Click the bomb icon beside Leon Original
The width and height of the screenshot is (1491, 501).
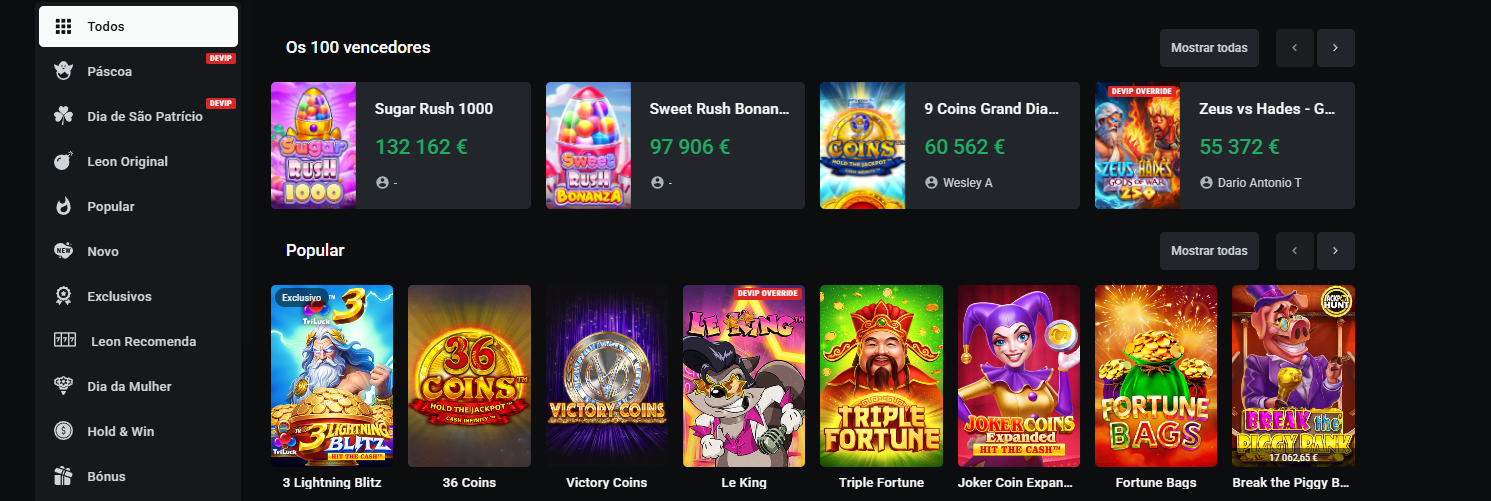tap(64, 161)
